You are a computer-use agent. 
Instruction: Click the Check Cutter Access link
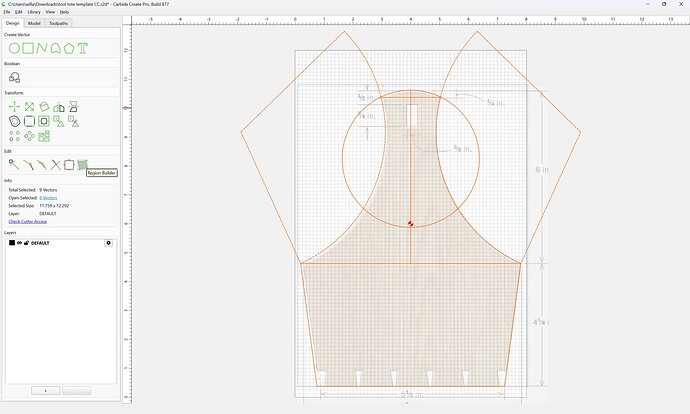tap(28, 222)
